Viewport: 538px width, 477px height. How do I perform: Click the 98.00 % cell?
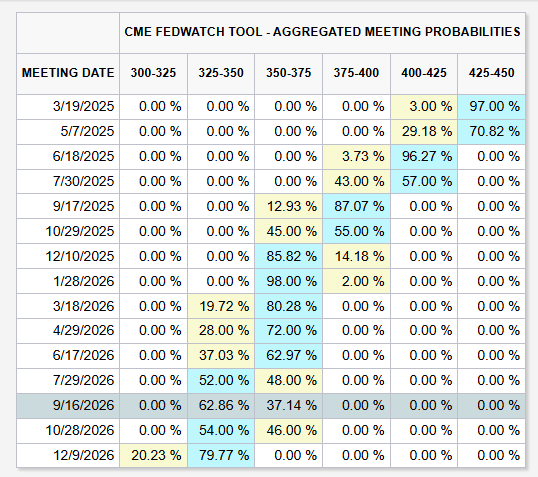[289, 281]
